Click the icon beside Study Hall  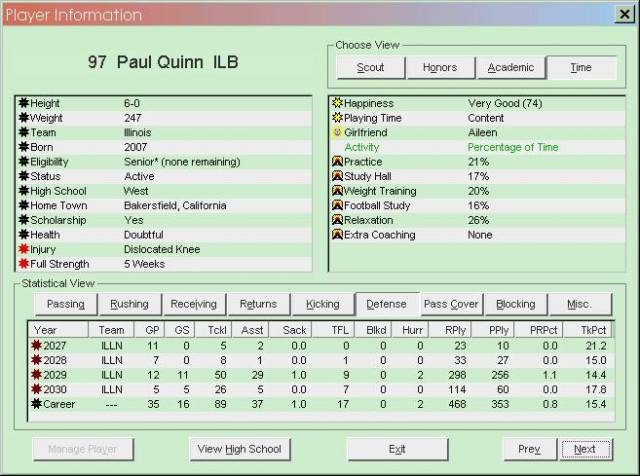[x=337, y=176]
